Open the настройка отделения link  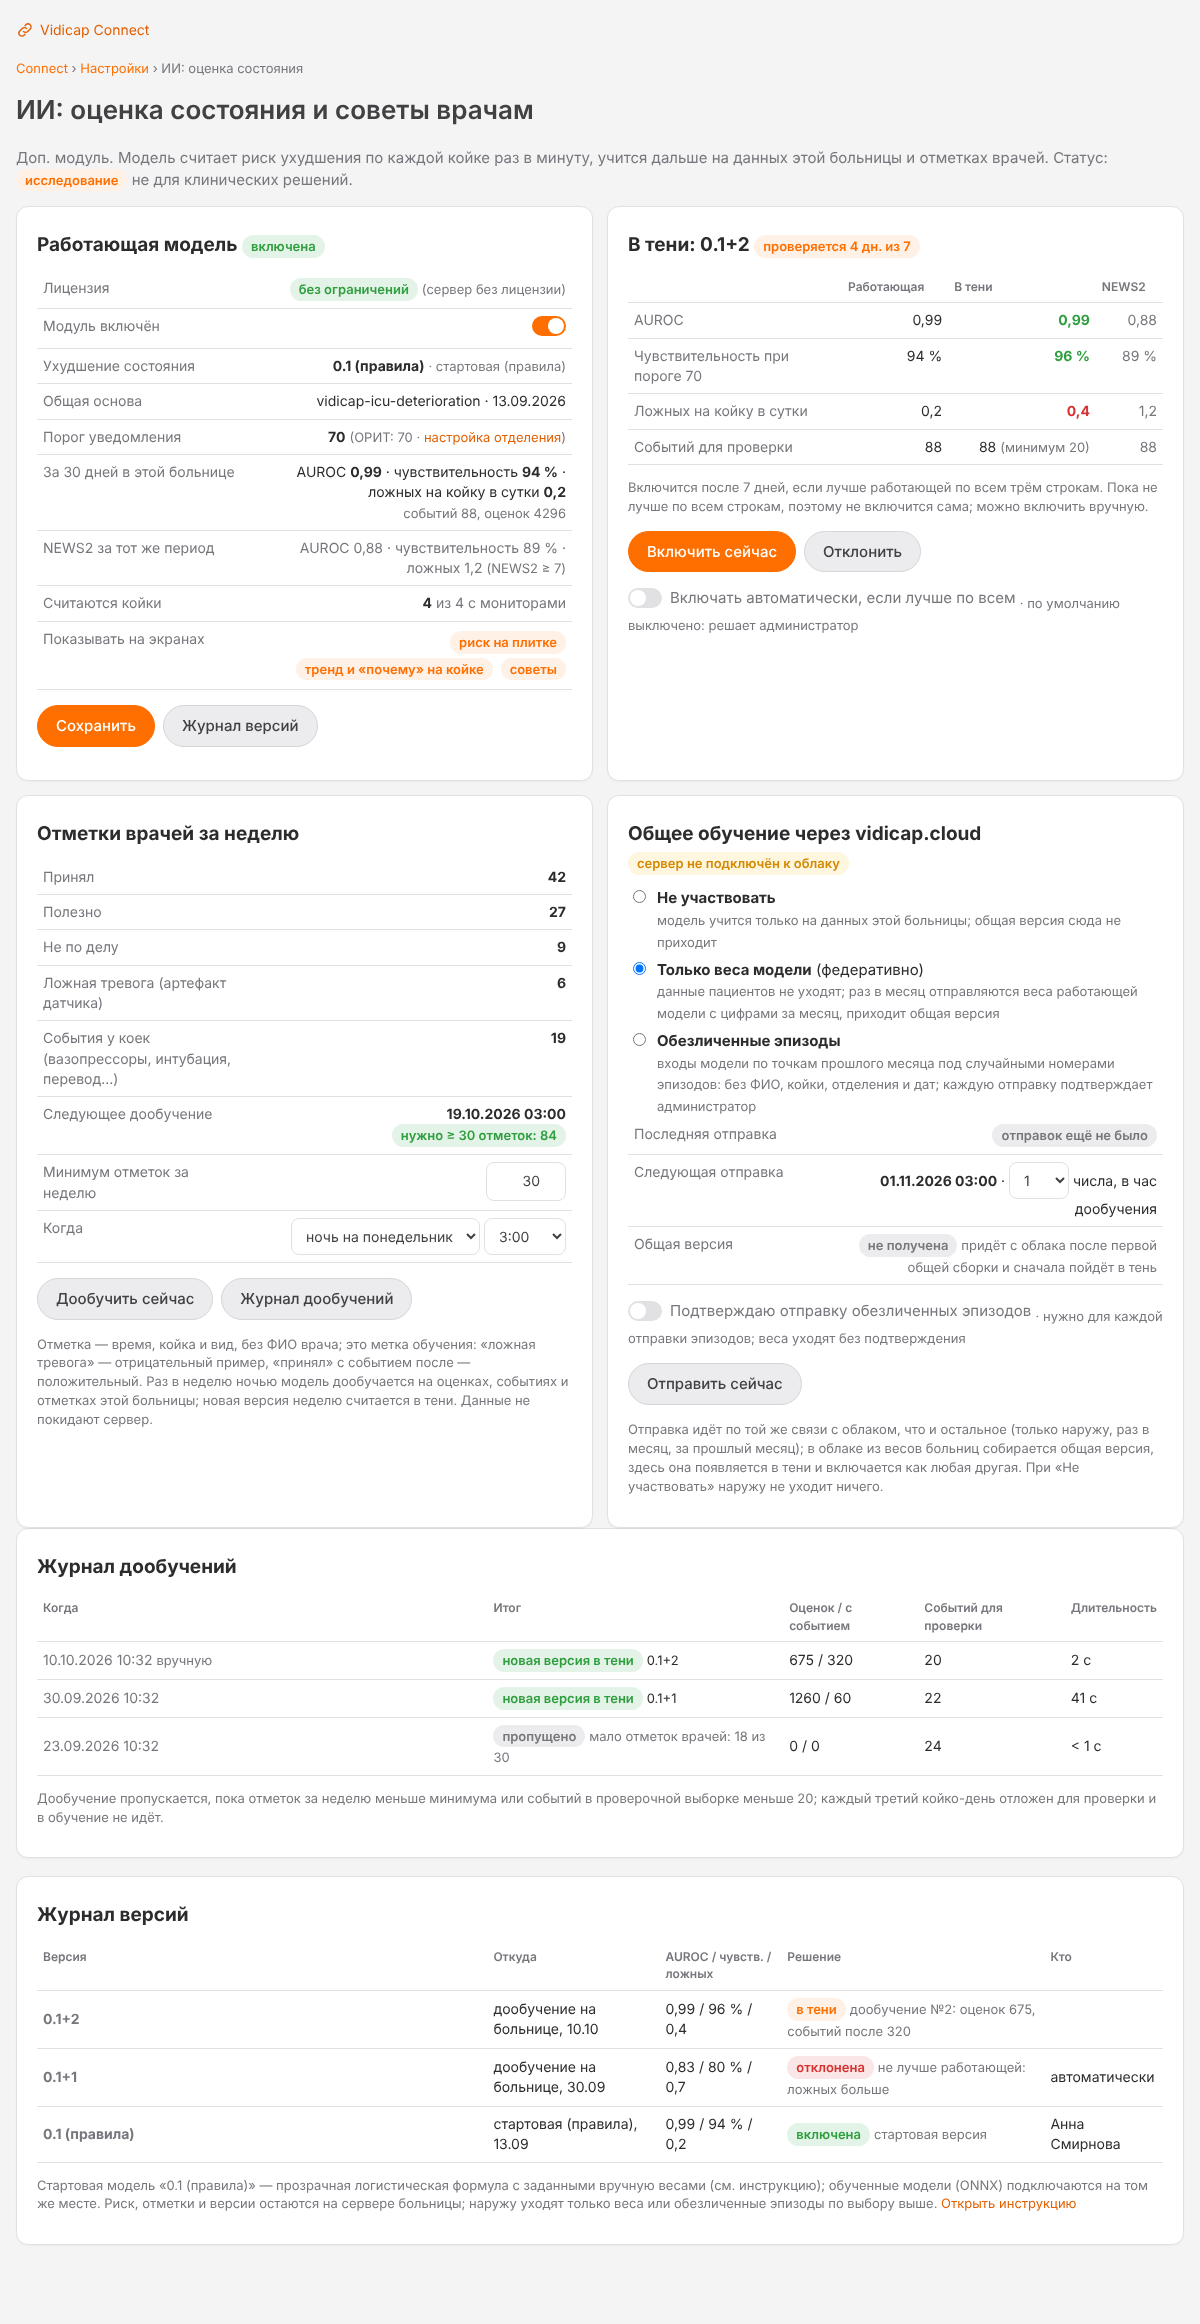493,437
